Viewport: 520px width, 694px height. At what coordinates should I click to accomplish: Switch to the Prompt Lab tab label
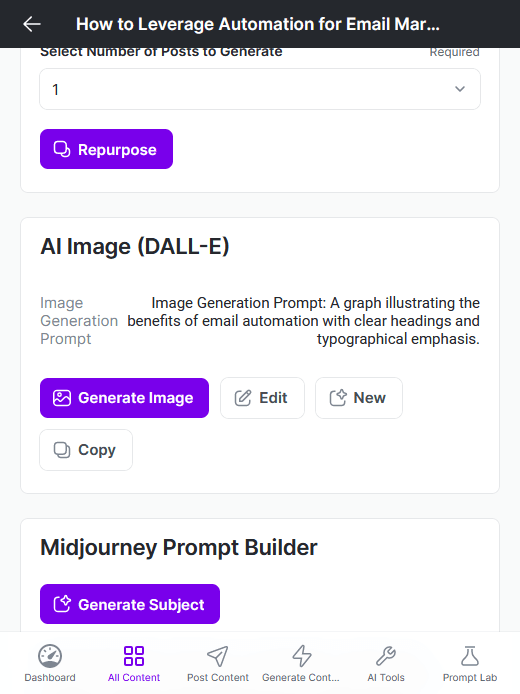[x=470, y=678]
